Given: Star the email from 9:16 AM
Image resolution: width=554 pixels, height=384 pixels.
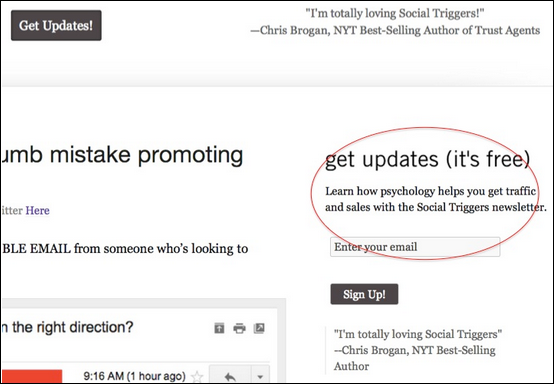Looking at the screenshot, I should tap(197, 377).
